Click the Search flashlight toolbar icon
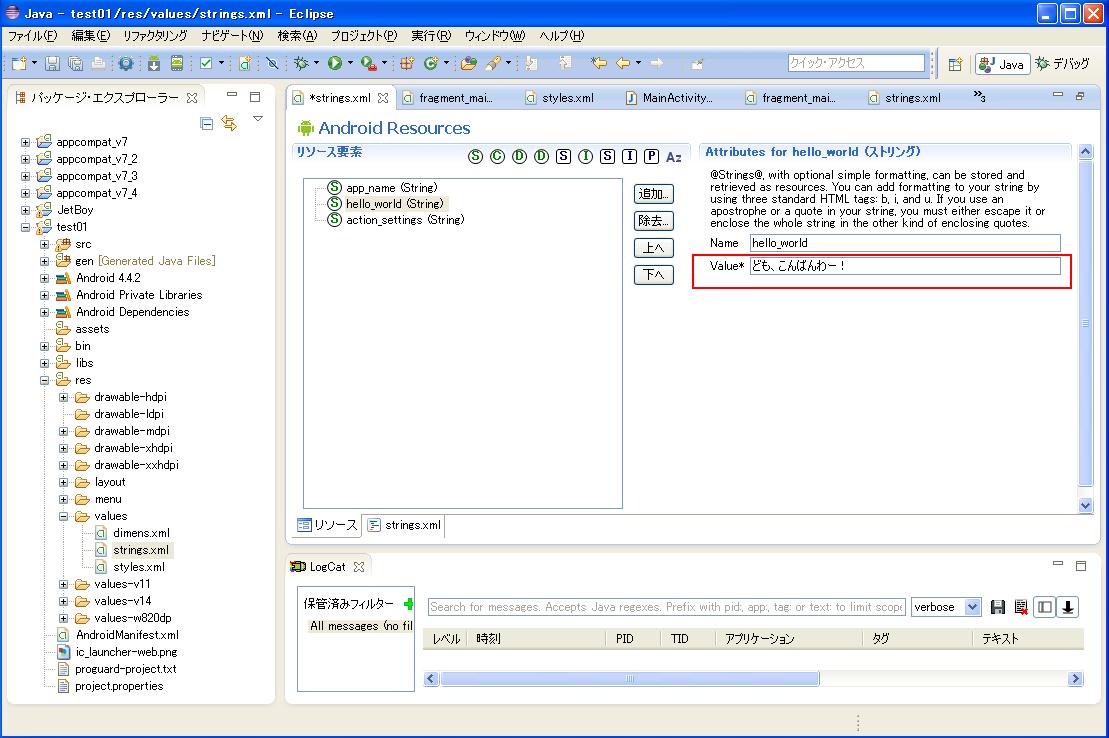This screenshot has height=738, width=1109. (493, 64)
